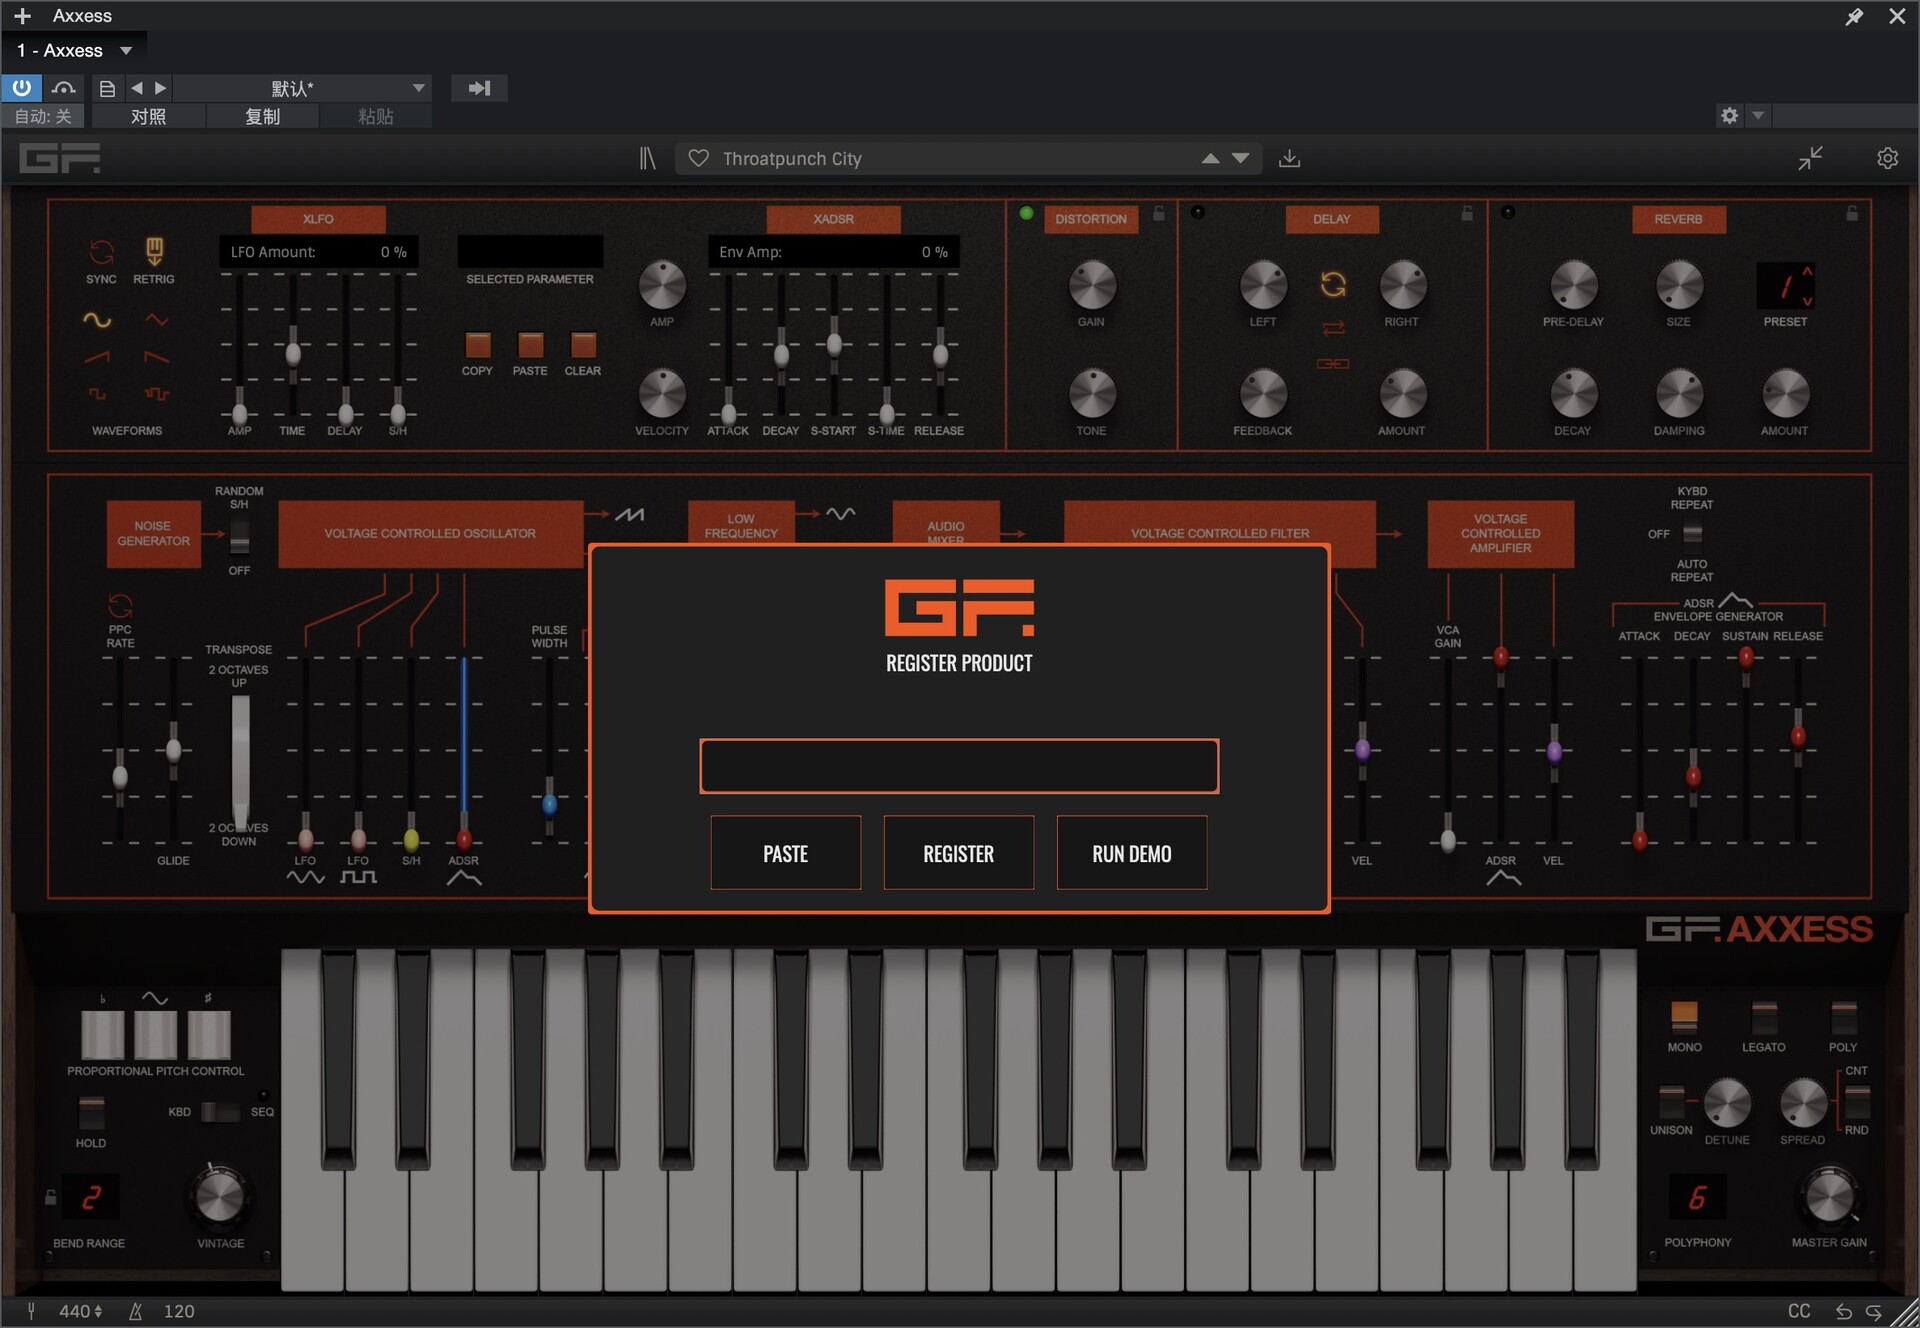Image resolution: width=1920 pixels, height=1328 pixels.
Task: Click the host copy button
Action: [262, 116]
